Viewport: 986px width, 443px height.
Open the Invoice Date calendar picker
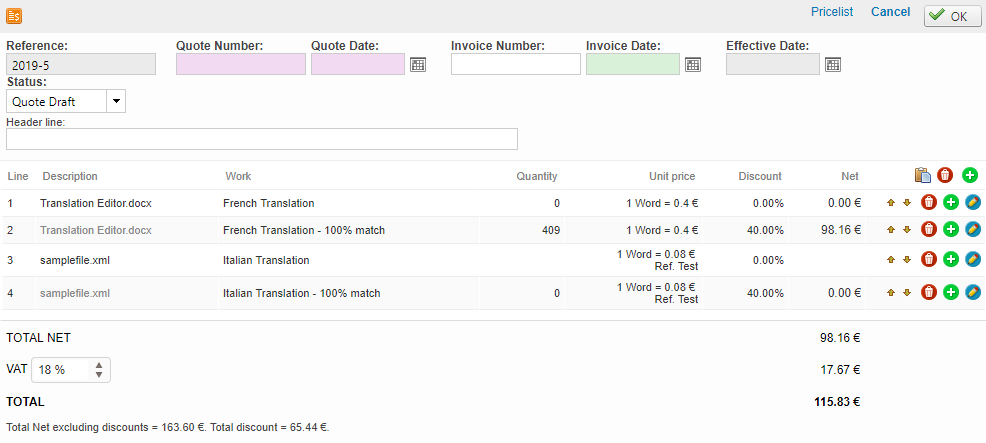693,65
